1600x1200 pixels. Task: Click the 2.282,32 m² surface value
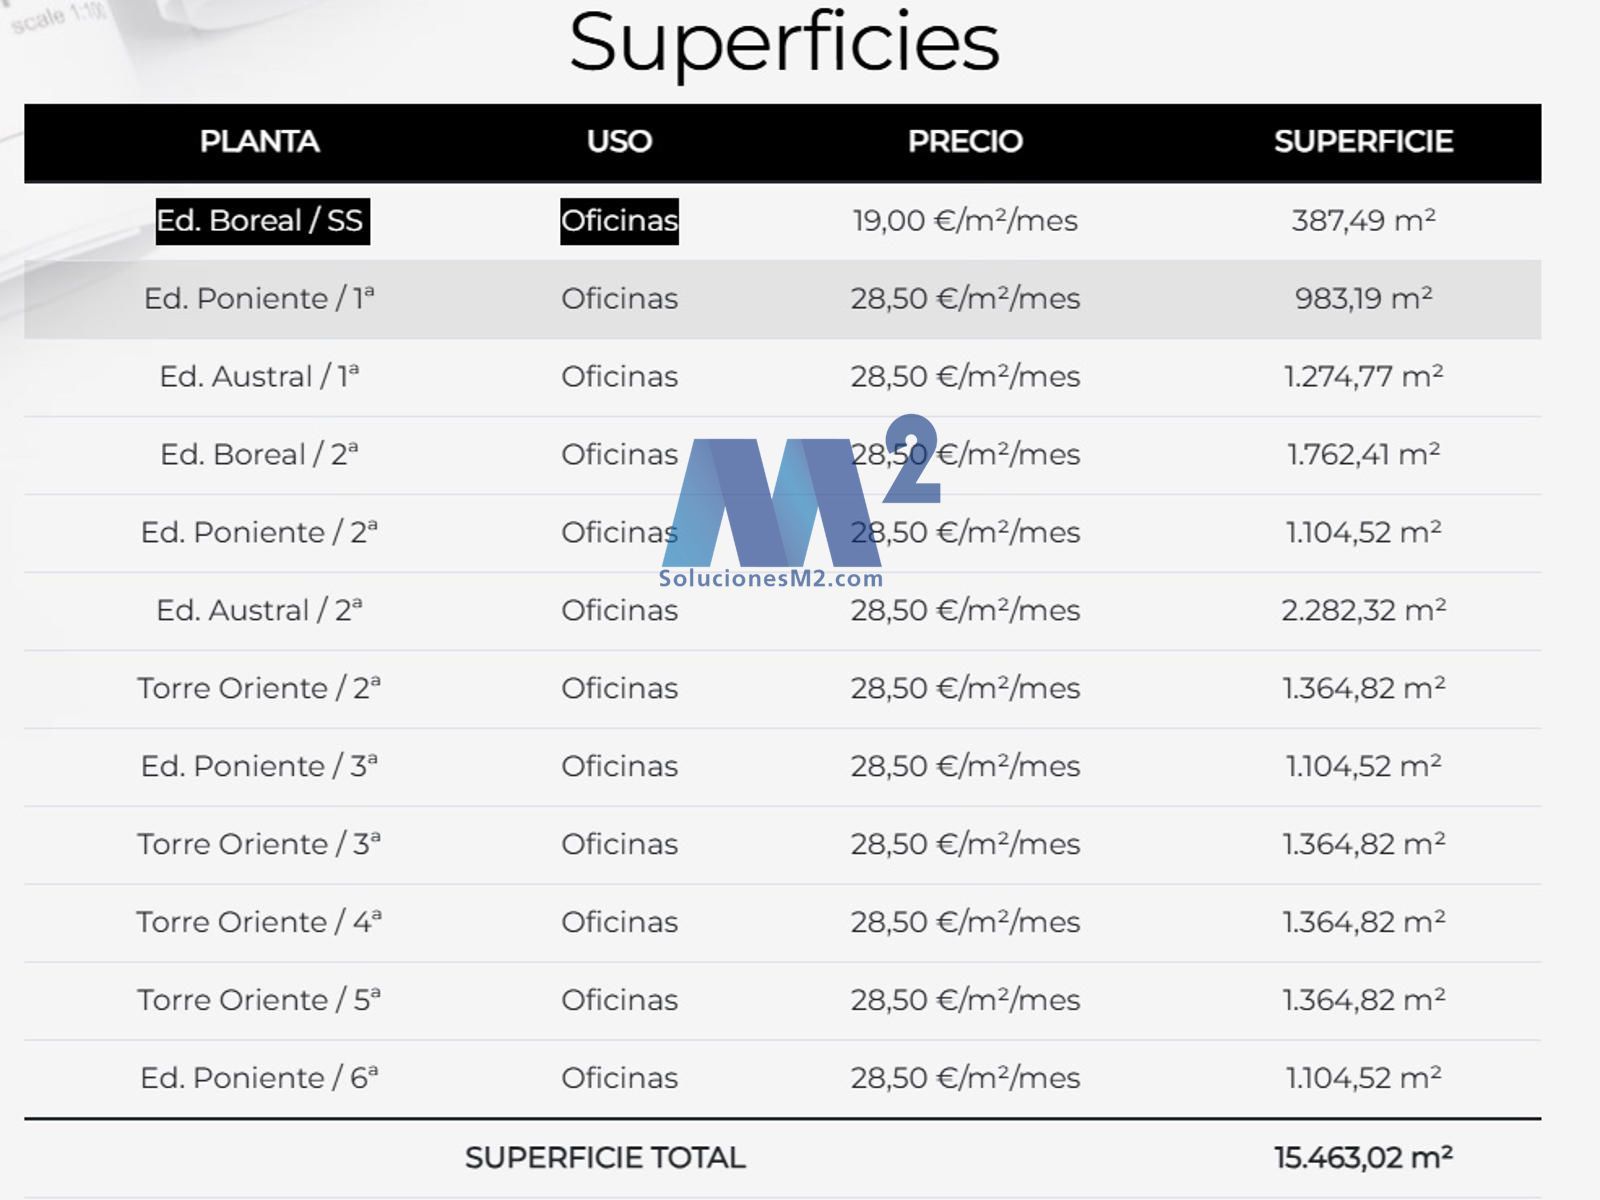1363,611
